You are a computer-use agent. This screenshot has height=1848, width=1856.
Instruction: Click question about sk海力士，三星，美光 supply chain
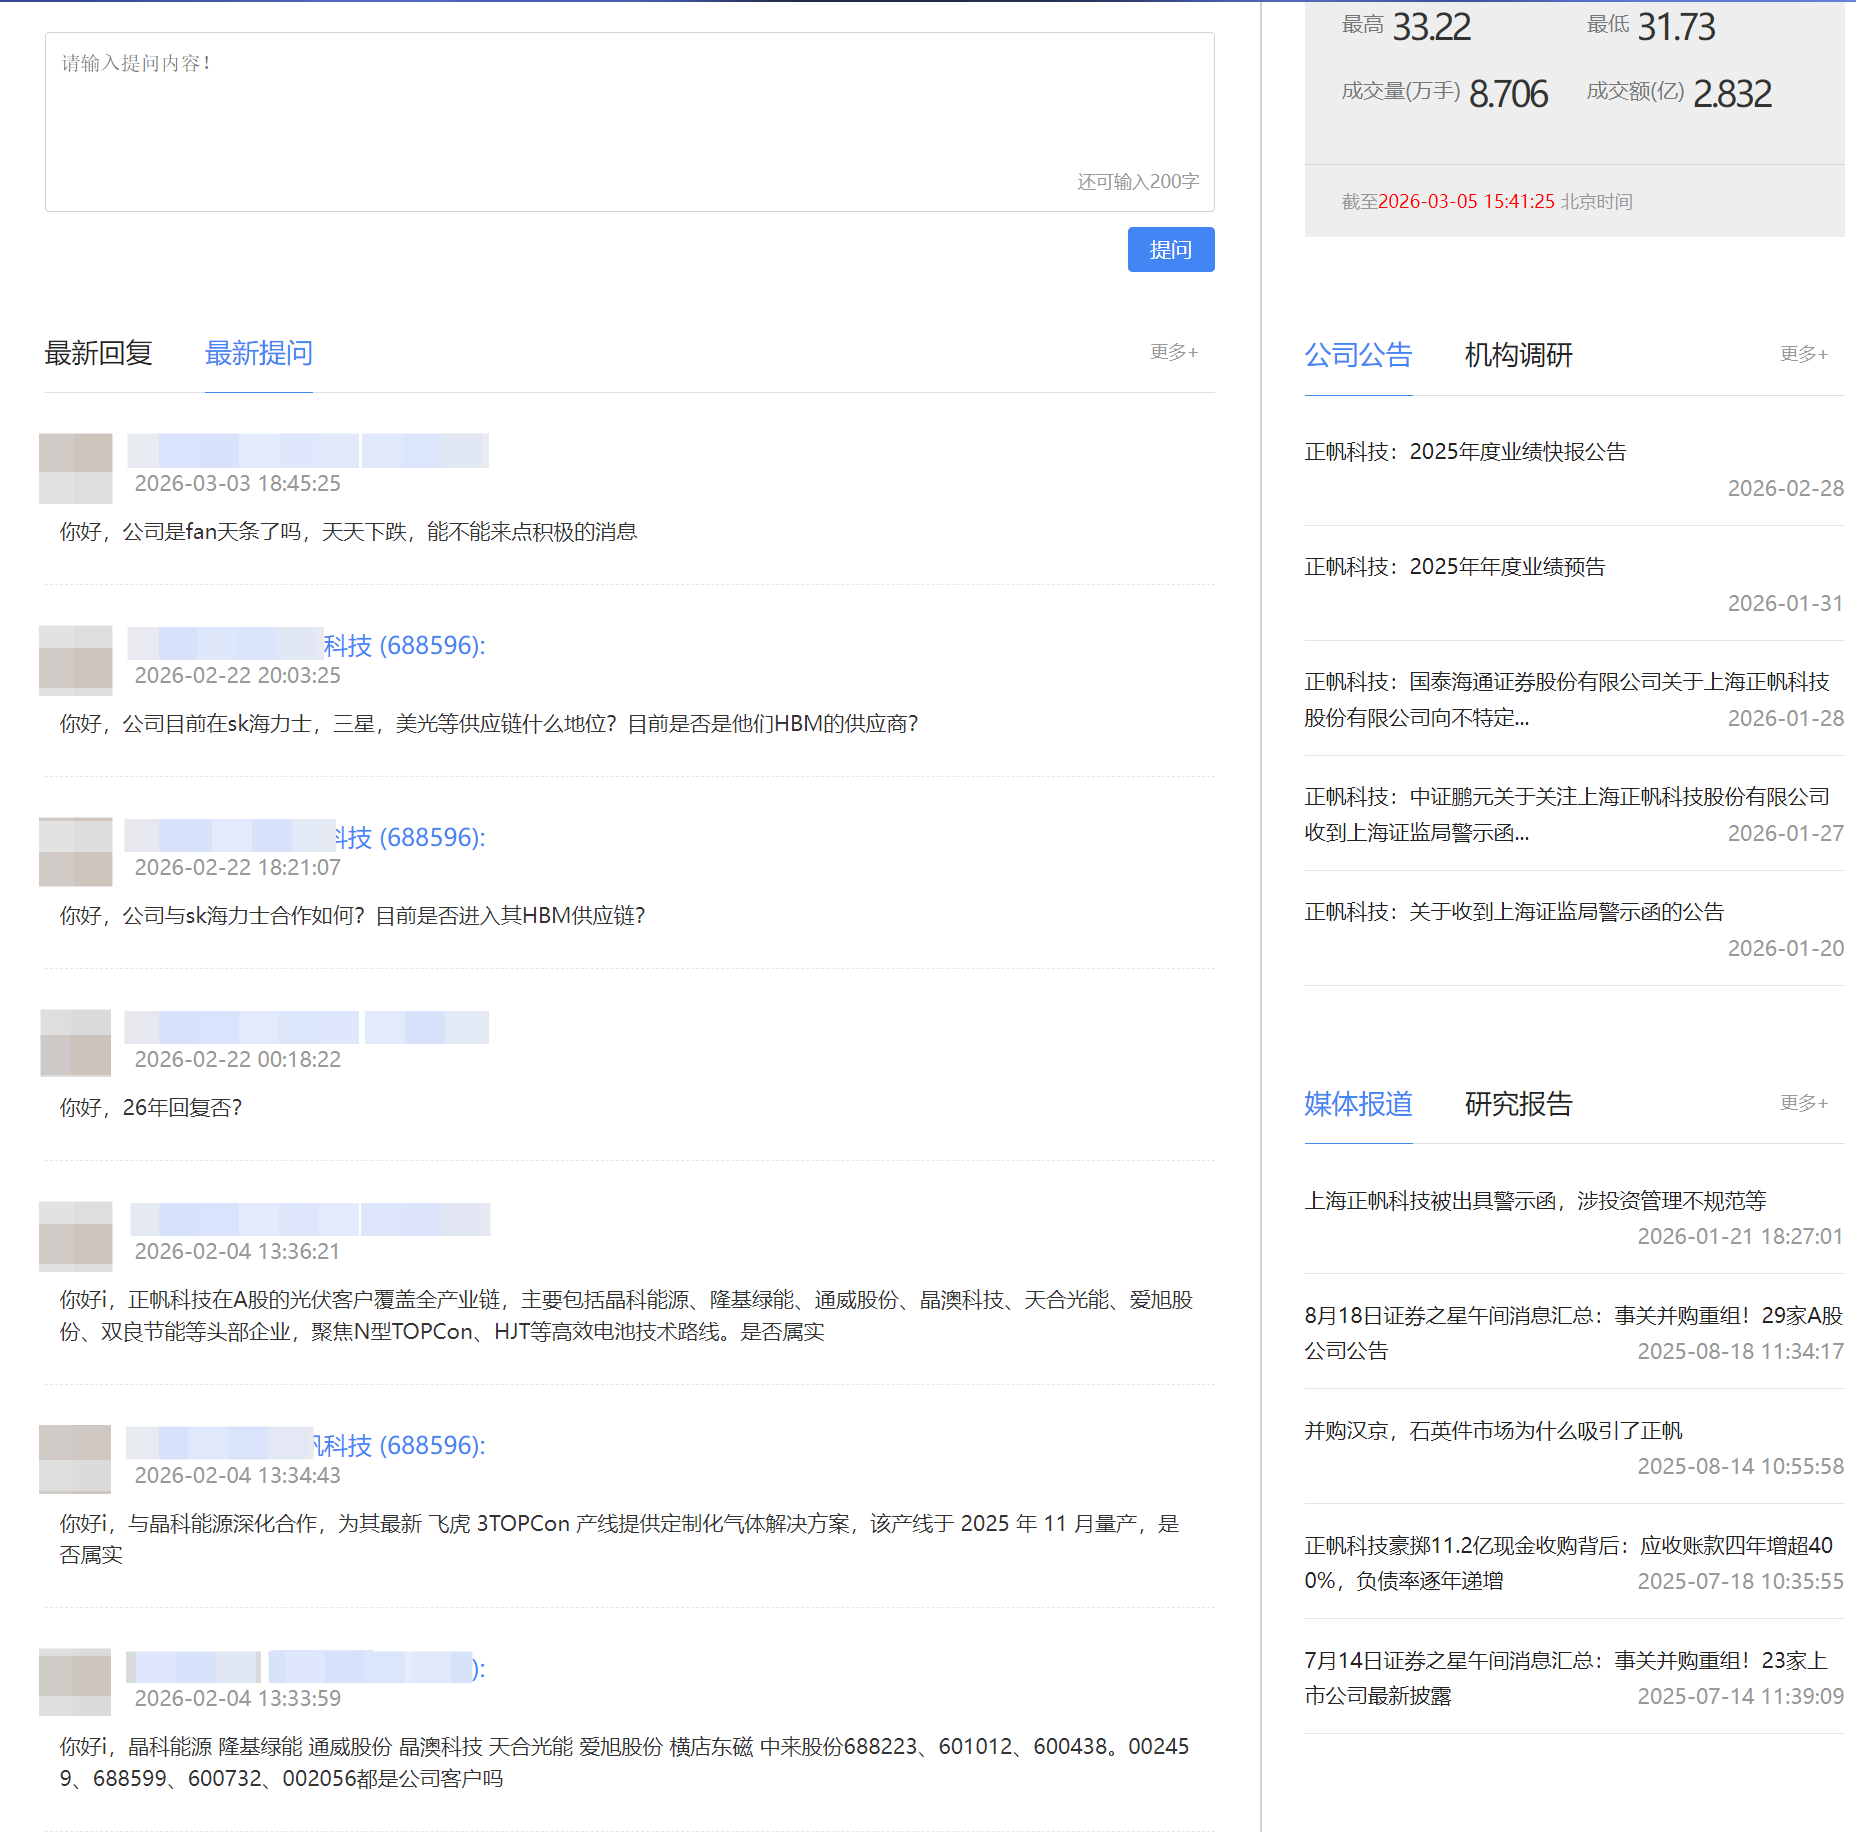coord(489,724)
